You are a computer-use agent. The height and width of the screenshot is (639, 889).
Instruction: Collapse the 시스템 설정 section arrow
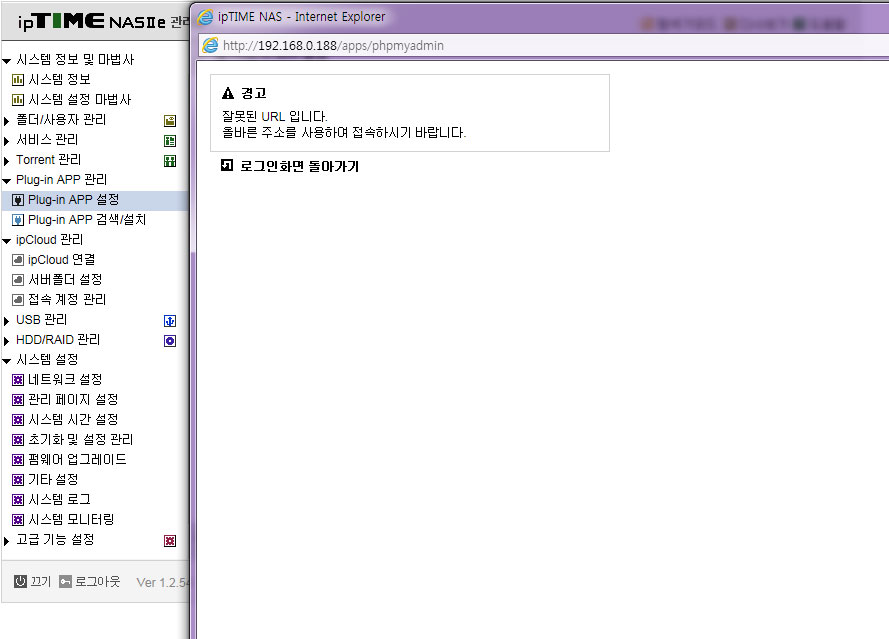pos(7,361)
